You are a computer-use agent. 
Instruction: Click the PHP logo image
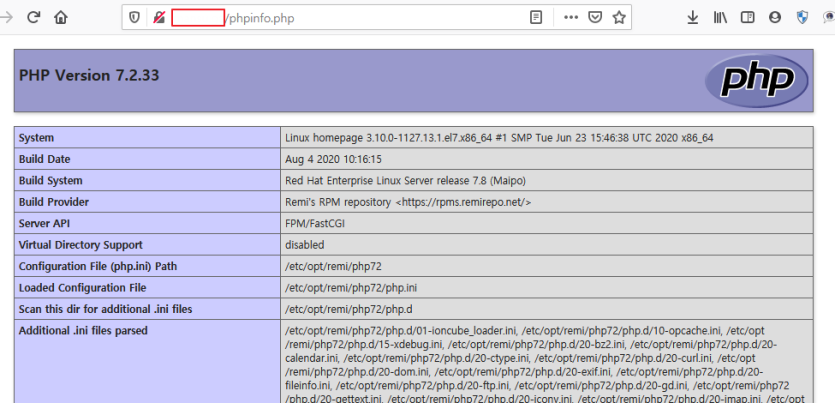756,81
